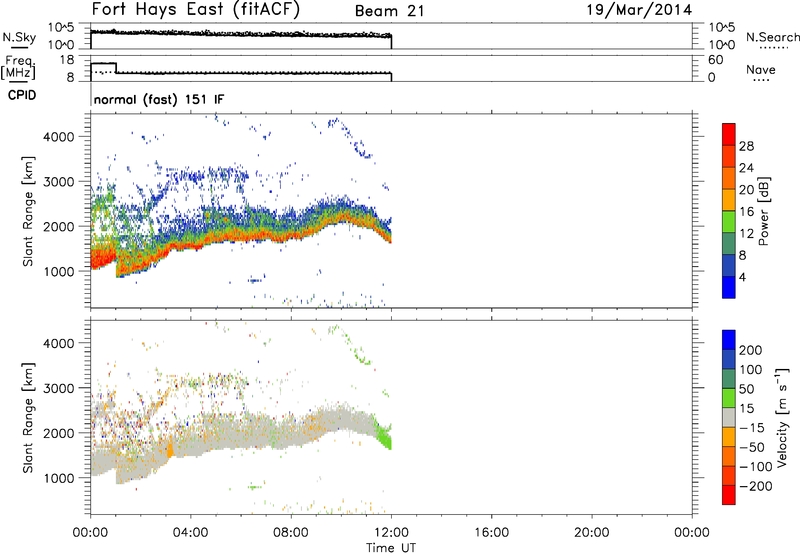Pick the yellow-orange 16–20 dB power swatch
Screen dimensions: 800x554
tap(729, 200)
